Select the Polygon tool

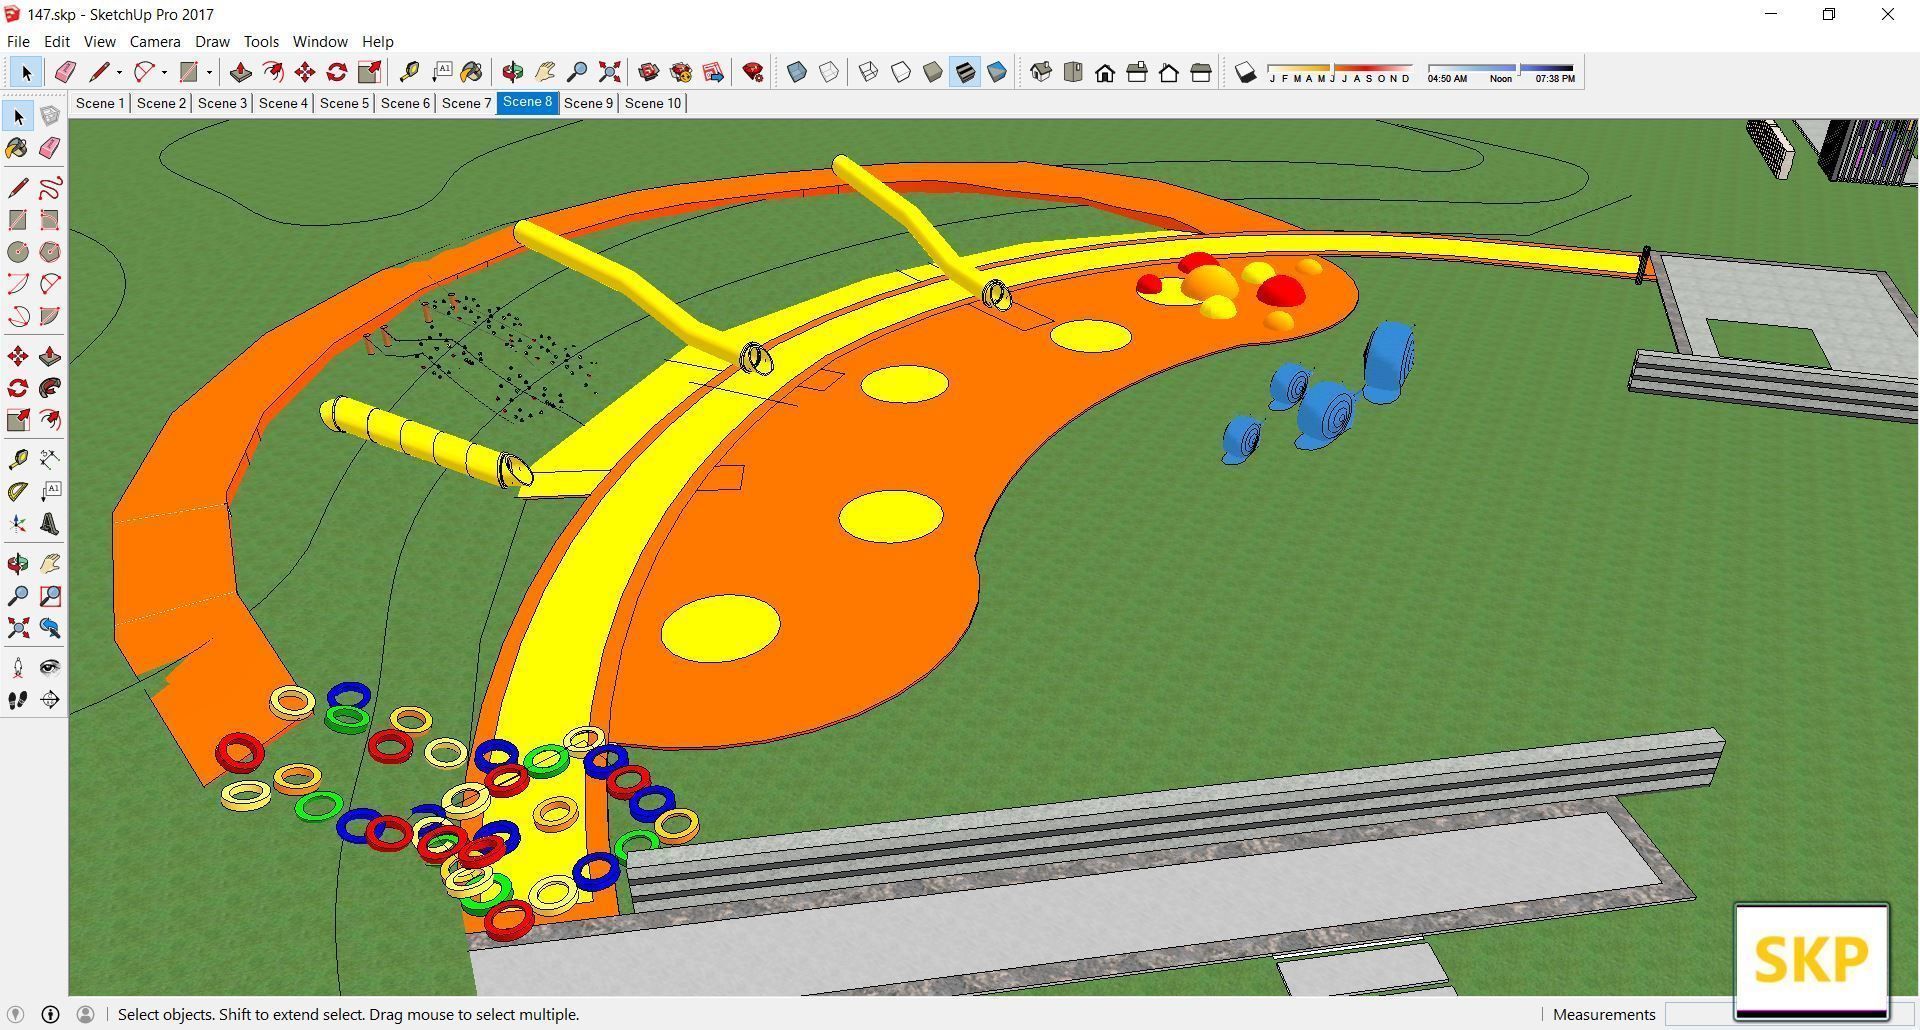point(50,252)
